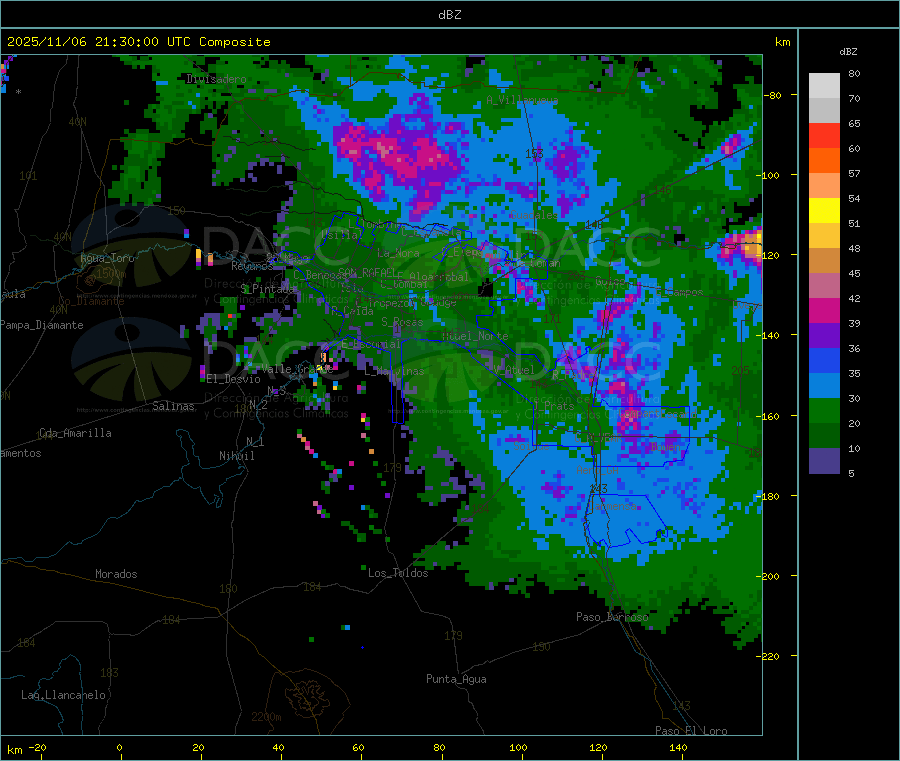Click the Reyunos place label
Image resolution: width=900 pixels, height=761 pixels.
pos(252,266)
